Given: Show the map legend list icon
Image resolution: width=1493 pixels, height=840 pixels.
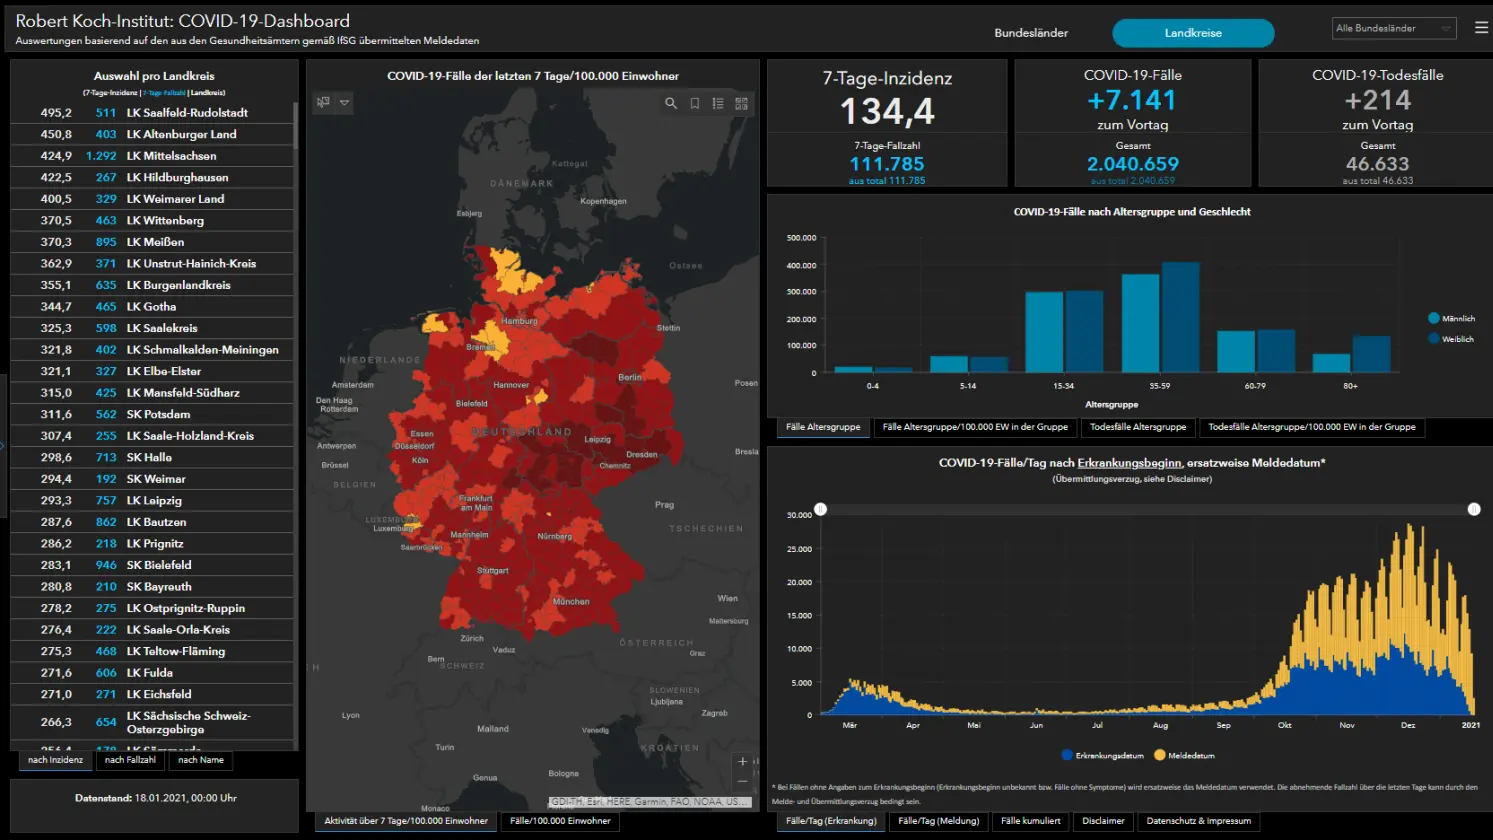Looking at the screenshot, I should click(718, 103).
